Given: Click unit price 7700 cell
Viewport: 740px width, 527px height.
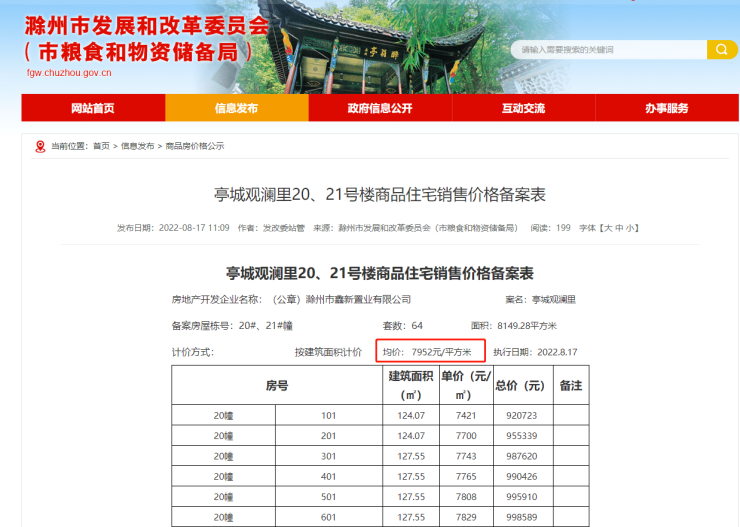Looking at the screenshot, I should point(466,436).
